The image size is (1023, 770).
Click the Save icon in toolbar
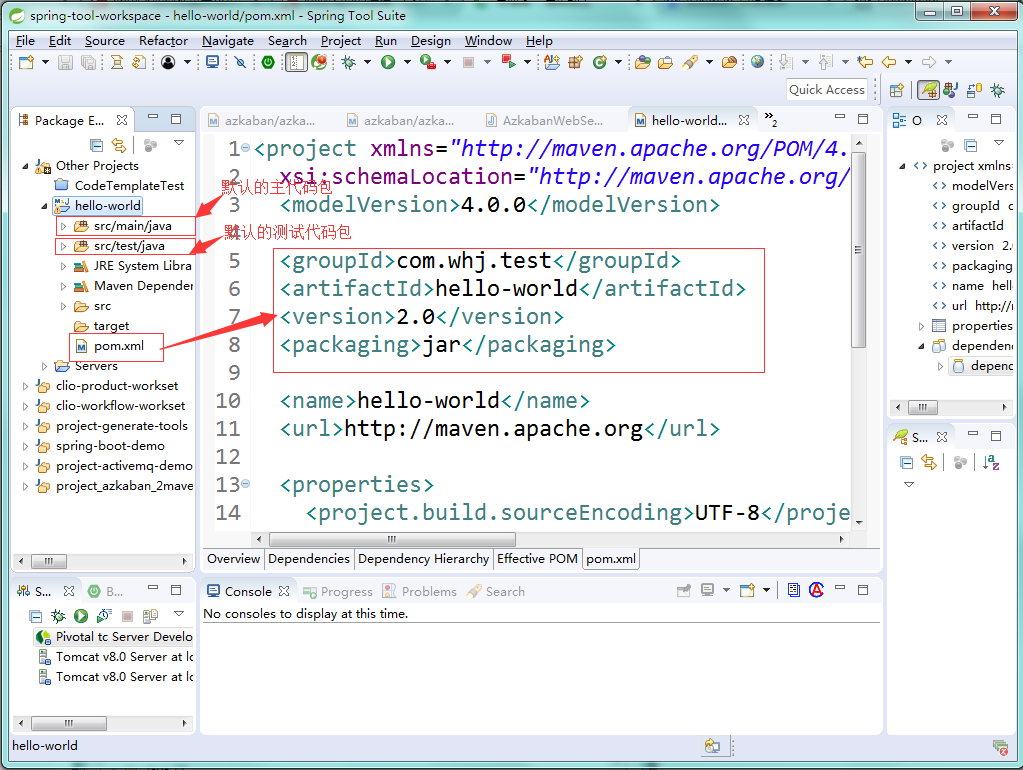(65, 62)
